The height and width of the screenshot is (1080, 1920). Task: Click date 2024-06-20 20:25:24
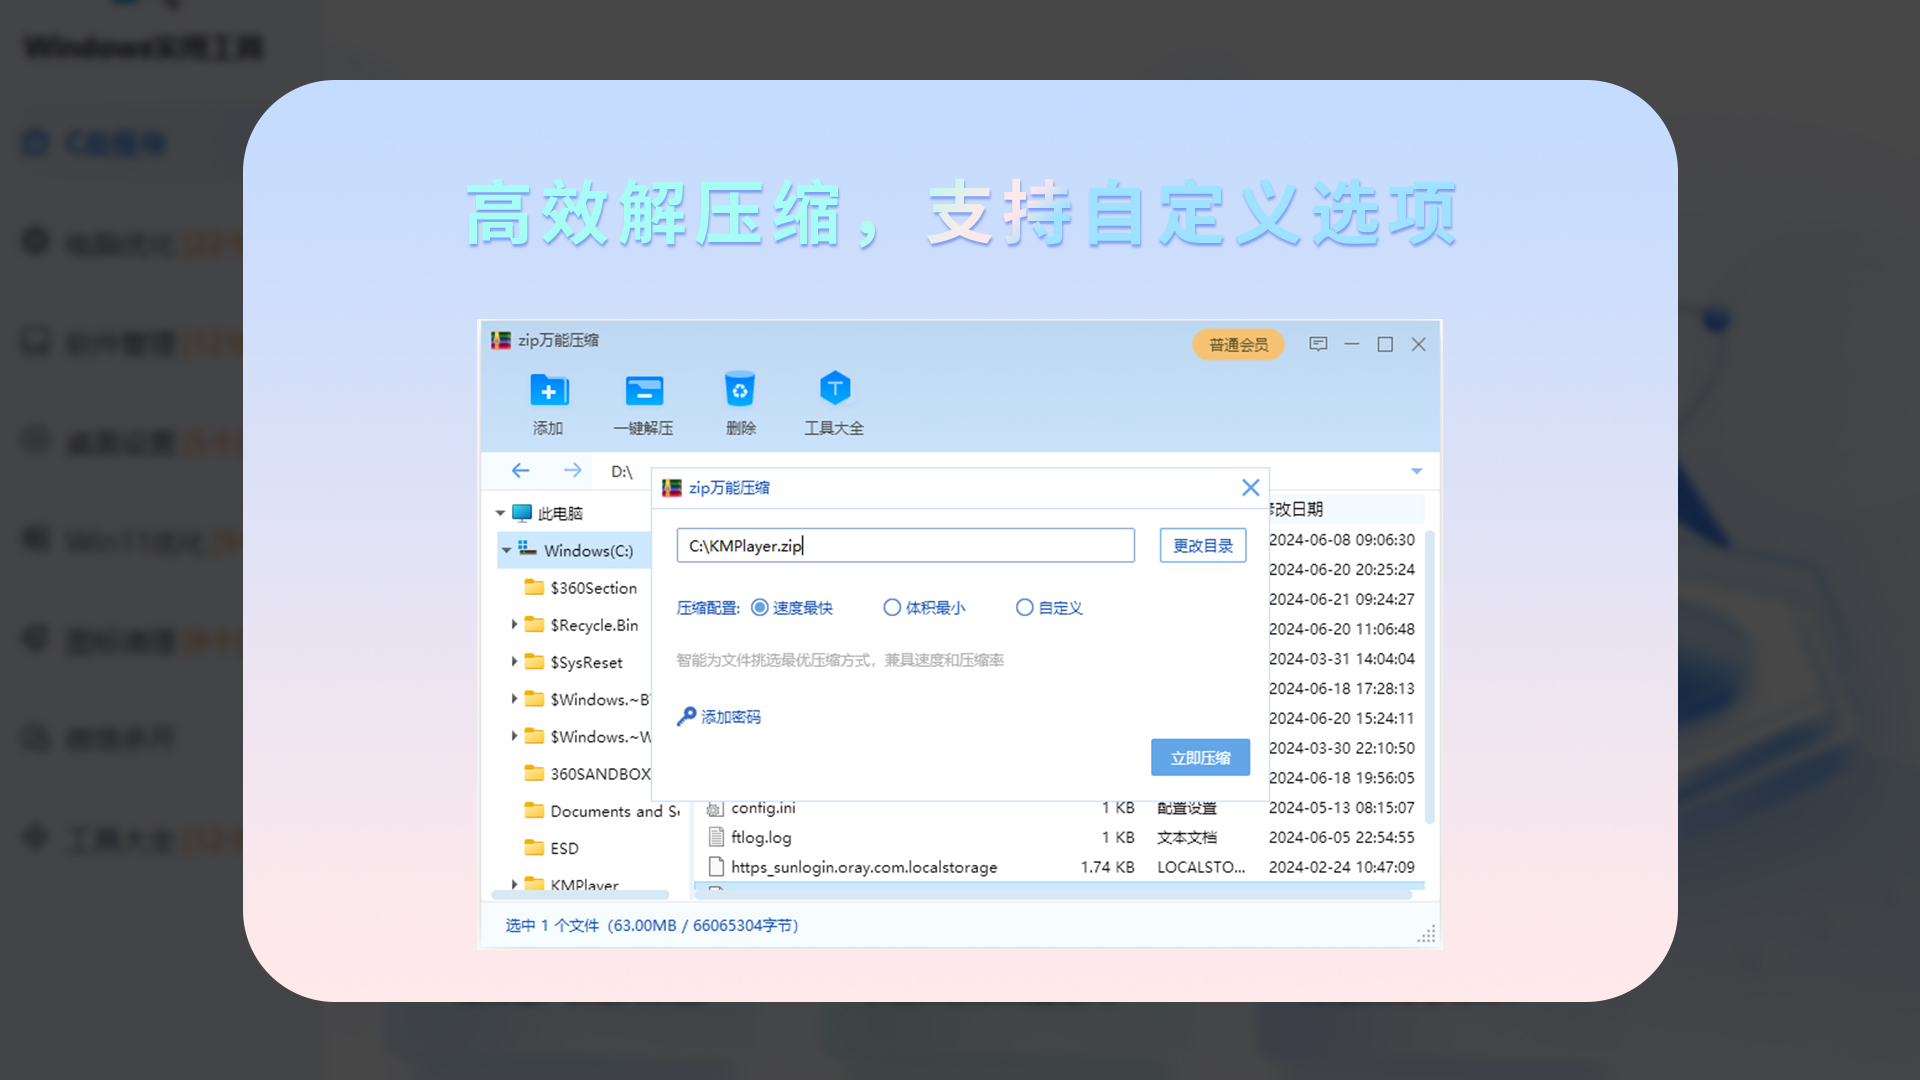(x=1341, y=570)
